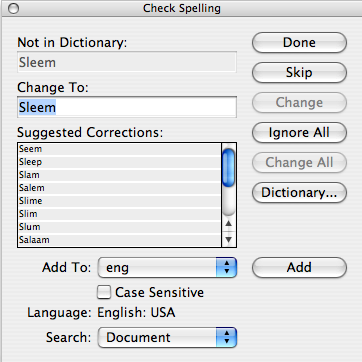Click the suggestions scrollbar up arrow

coord(229,224)
